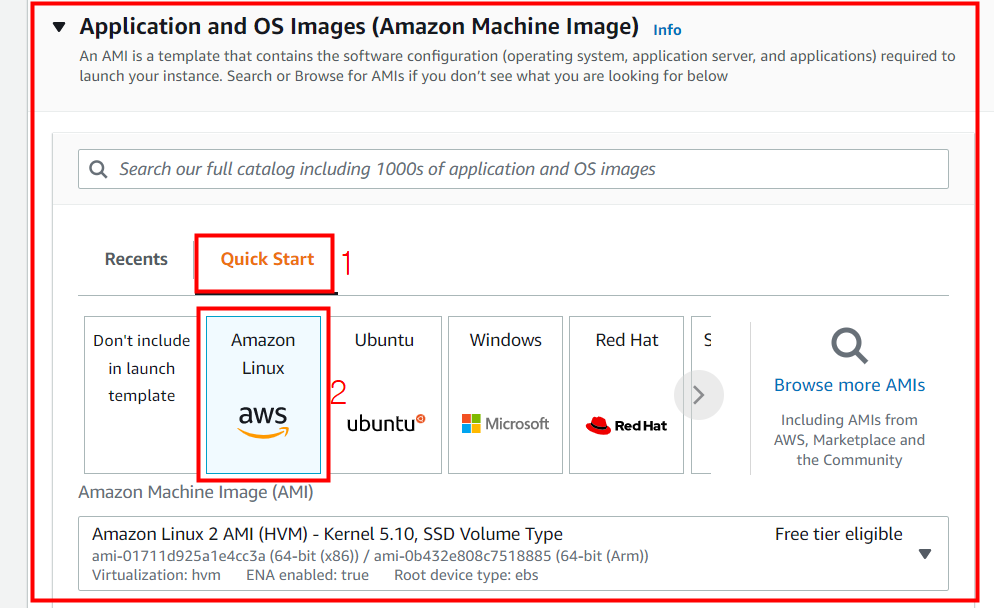Click the ENA enabled: true text
The image size is (994, 608).
click(x=307, y=575)
